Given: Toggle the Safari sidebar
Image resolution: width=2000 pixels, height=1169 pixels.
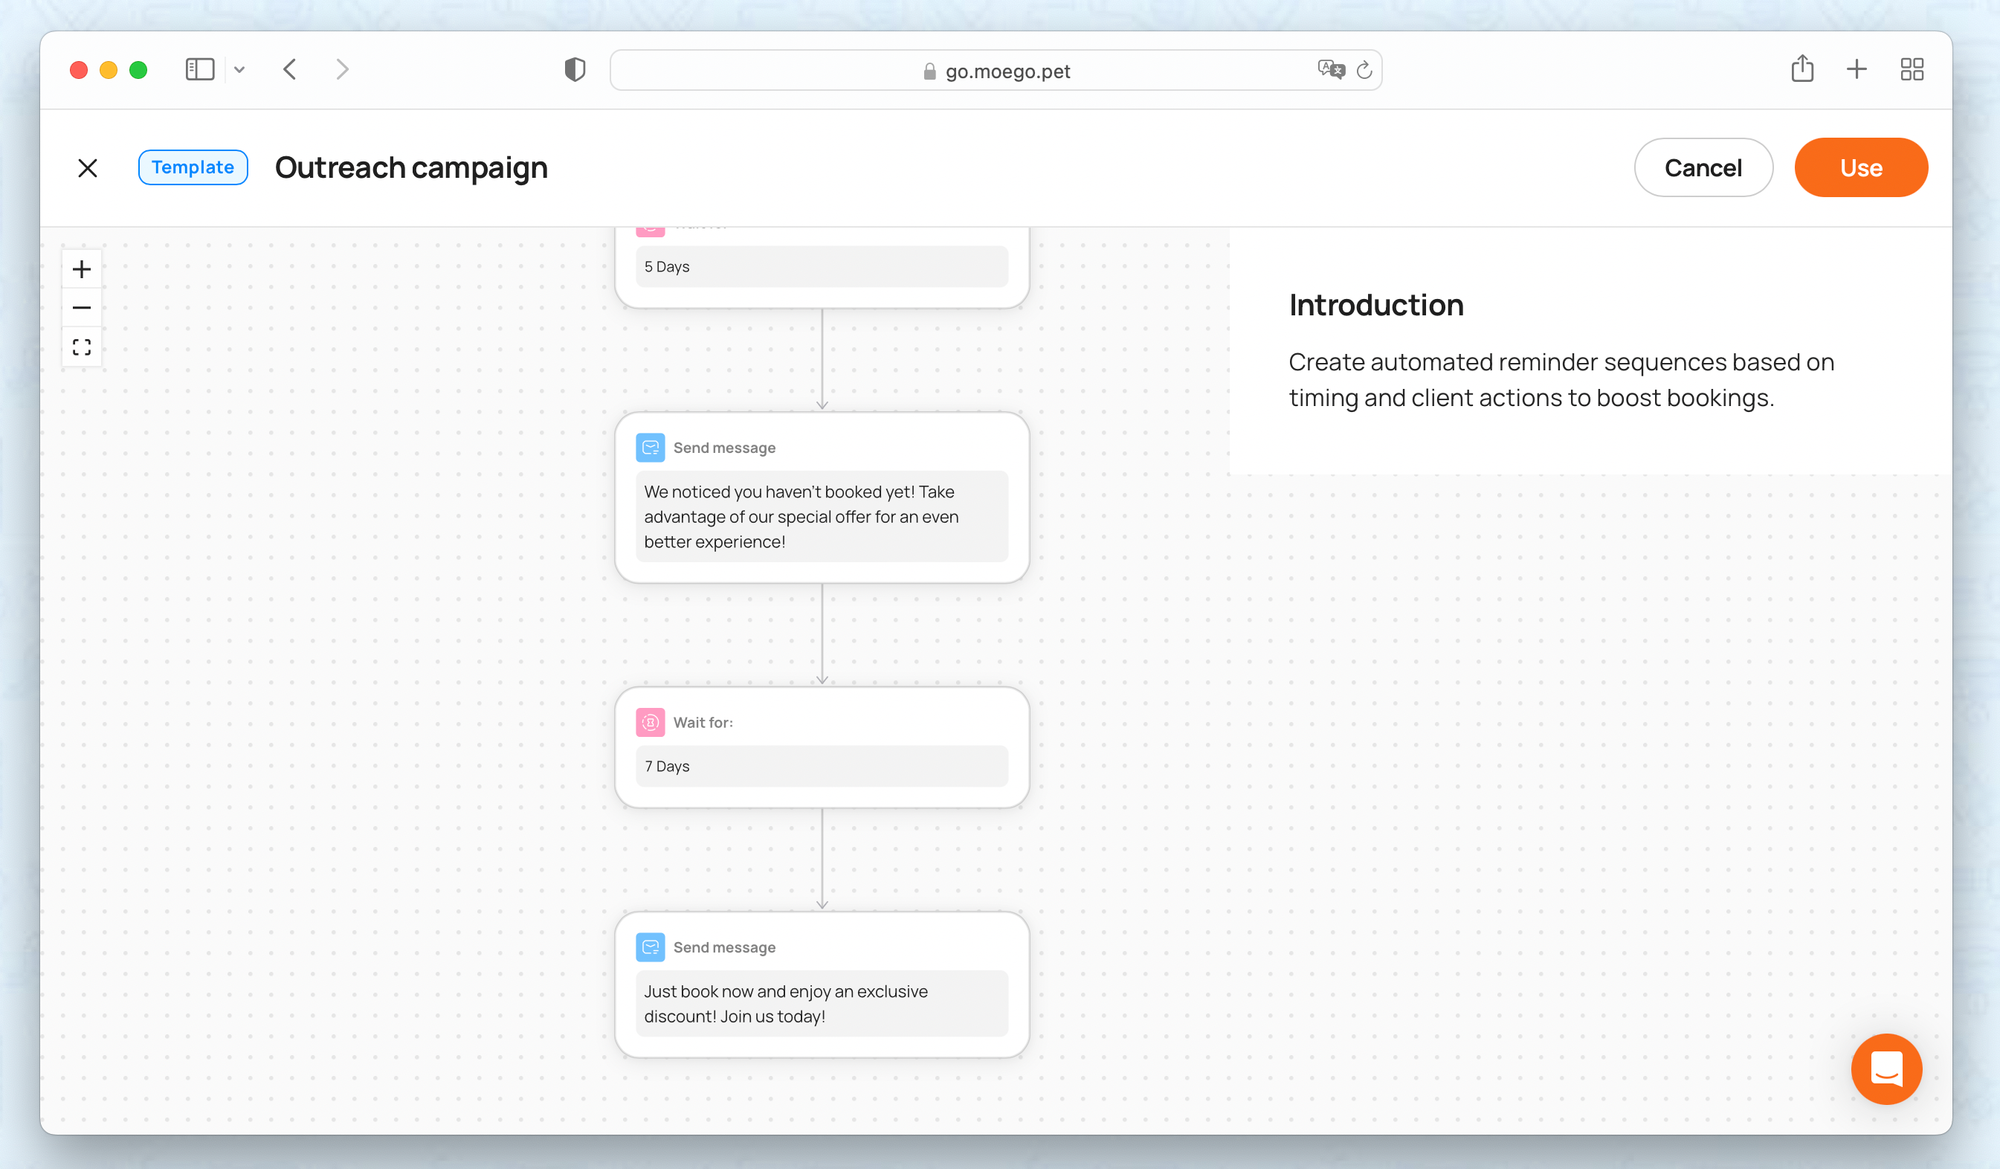Looking at the screenshot, I should 200,69.
